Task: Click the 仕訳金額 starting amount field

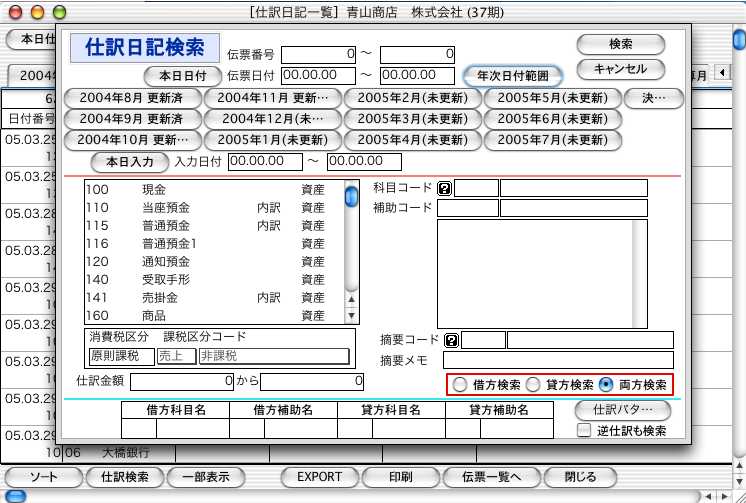Action: (x=182, y=381)
